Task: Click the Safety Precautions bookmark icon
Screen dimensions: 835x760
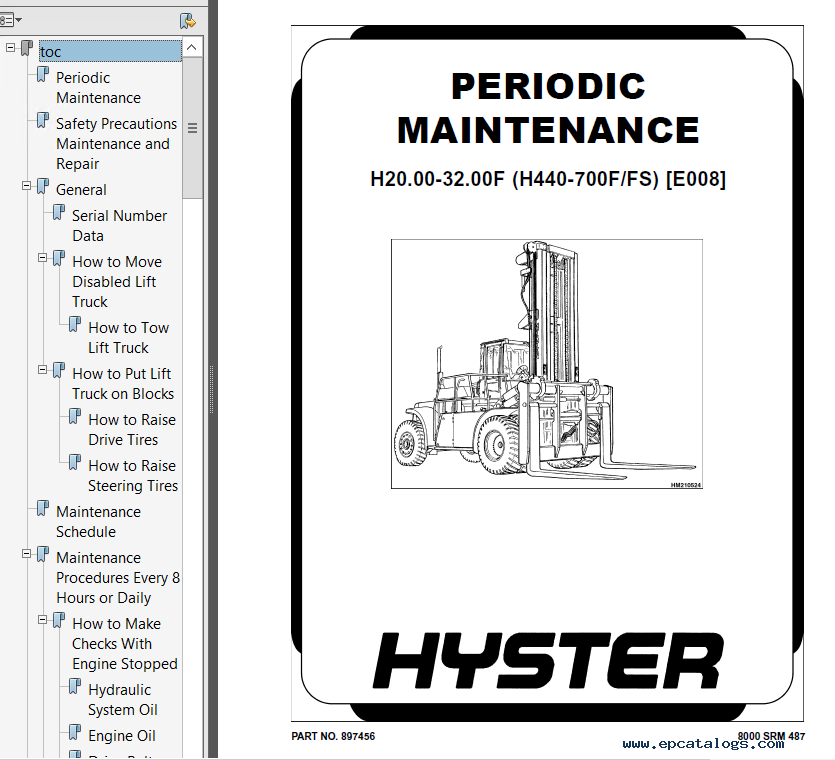Action: coord(43,120)
